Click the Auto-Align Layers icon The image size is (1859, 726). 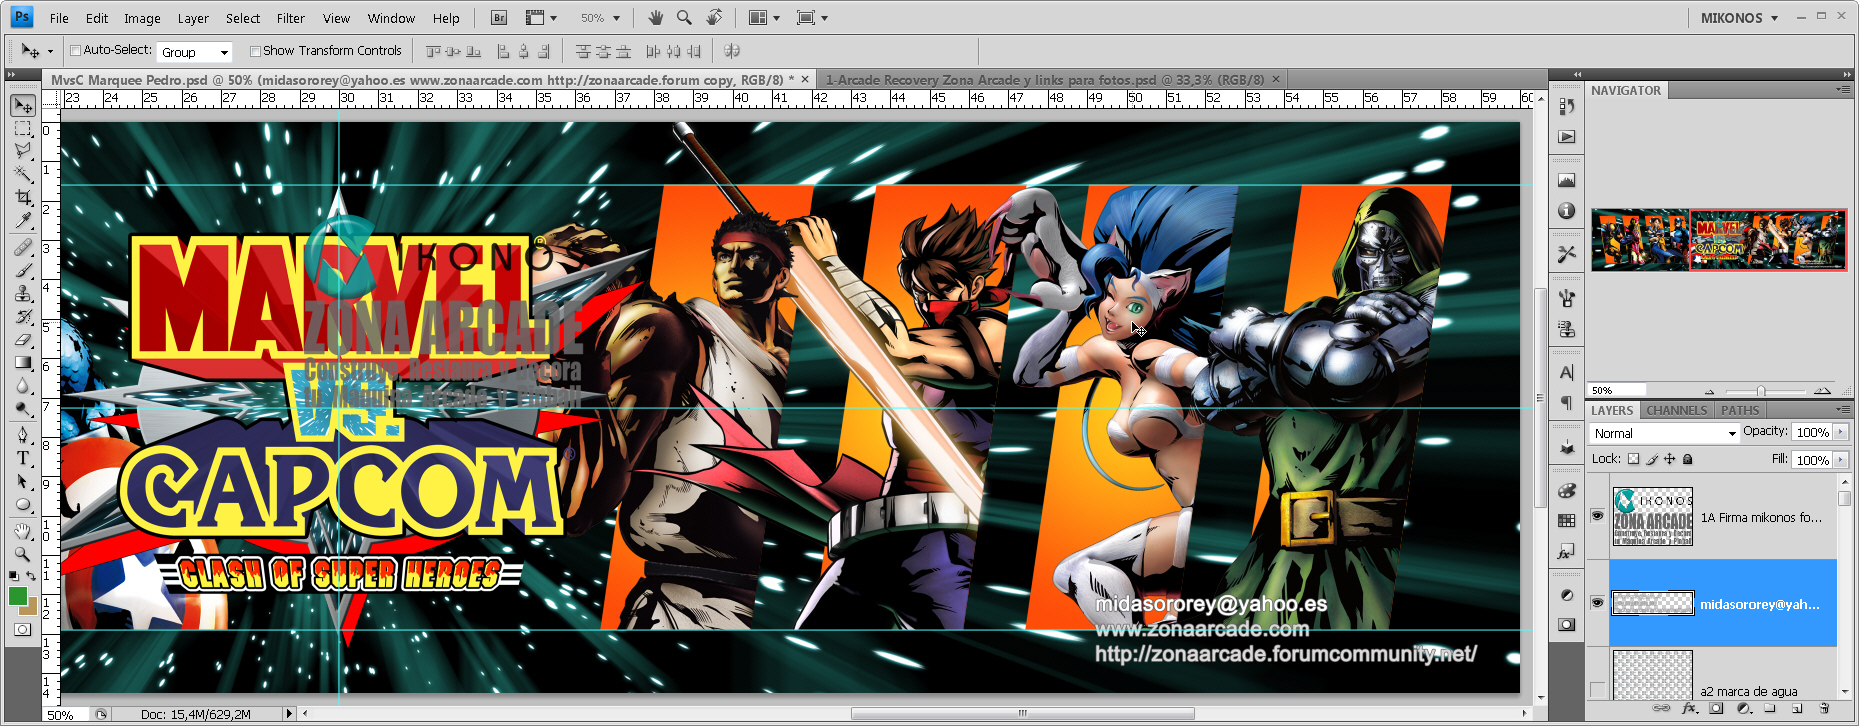tap(732, 51)
